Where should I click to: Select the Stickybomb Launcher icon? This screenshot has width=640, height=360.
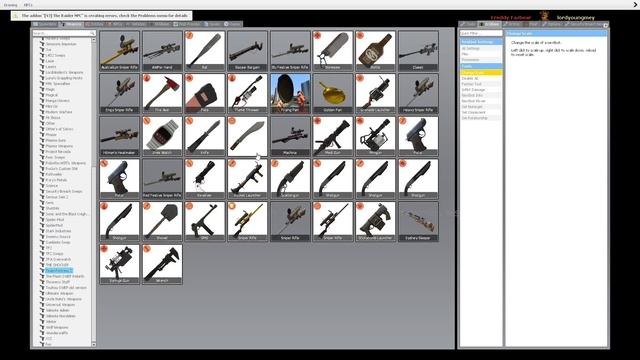[376, 221]
